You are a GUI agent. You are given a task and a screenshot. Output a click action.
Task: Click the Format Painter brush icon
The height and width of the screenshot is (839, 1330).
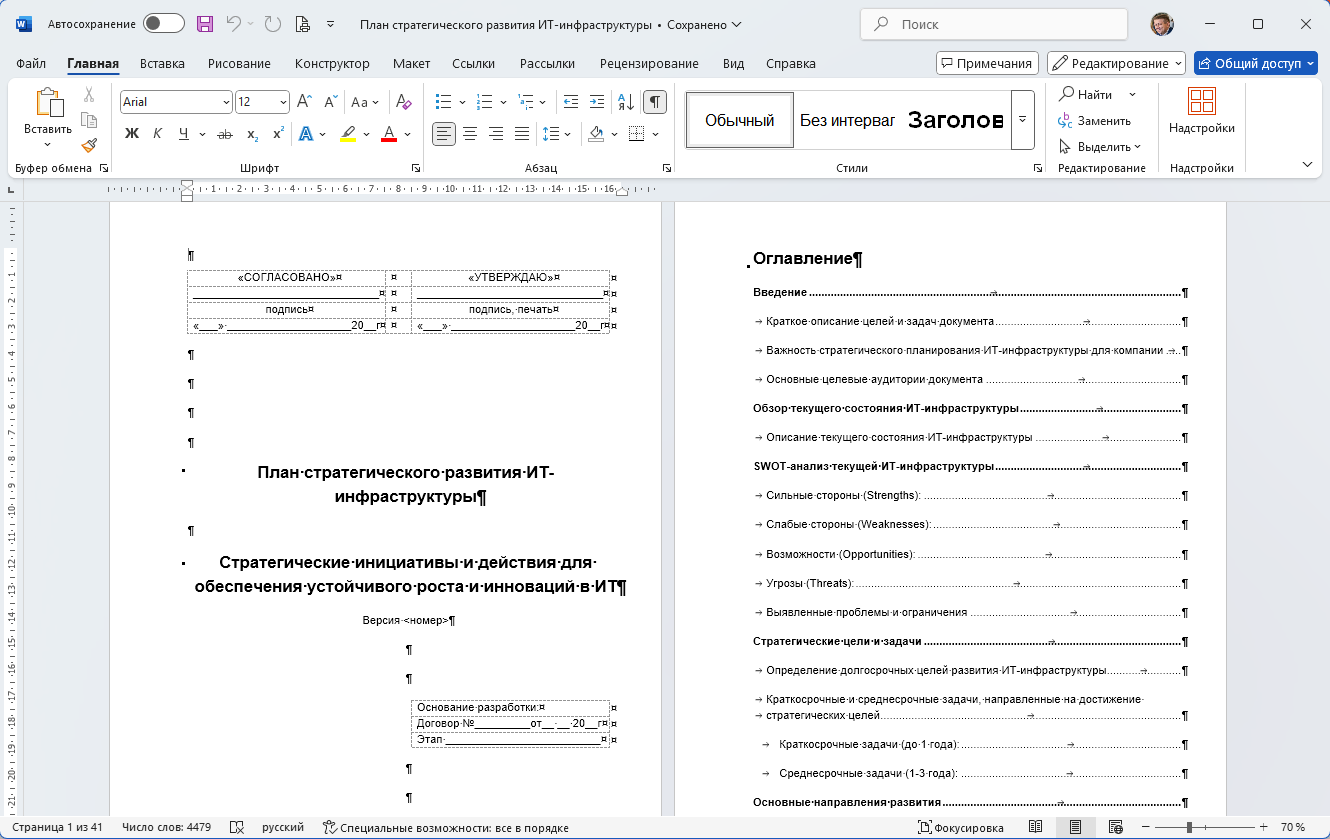click(89, 146)
